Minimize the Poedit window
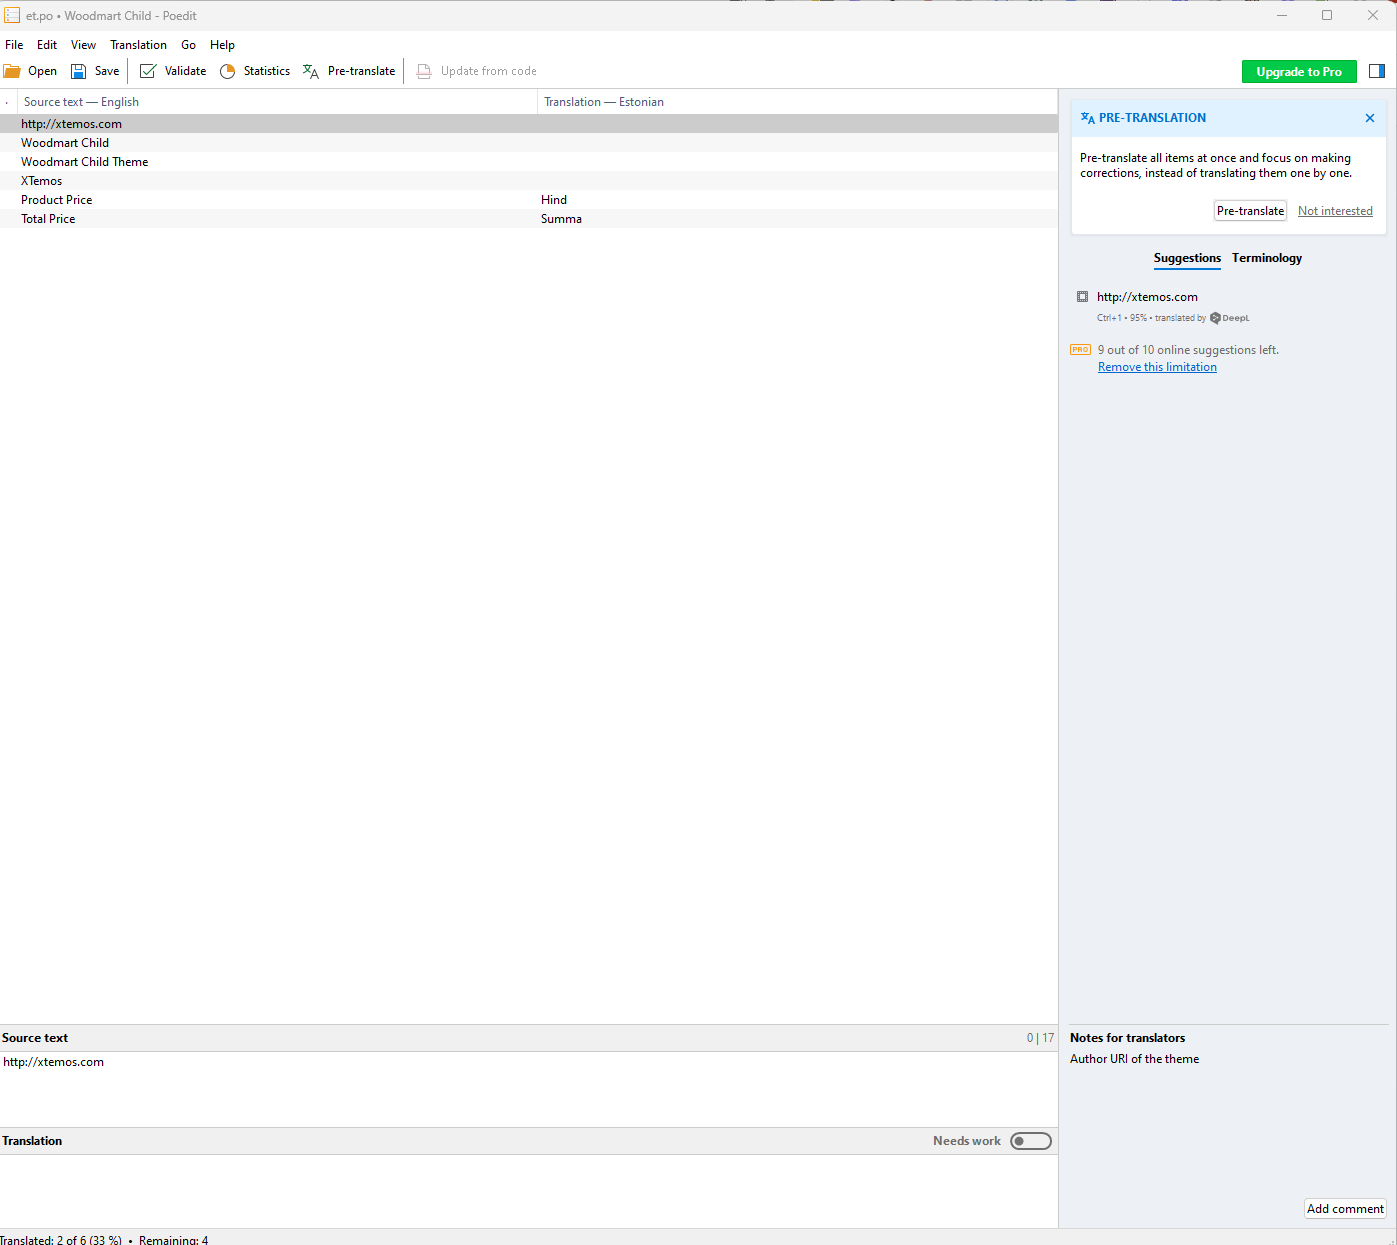 click(x=1281, y=15)
